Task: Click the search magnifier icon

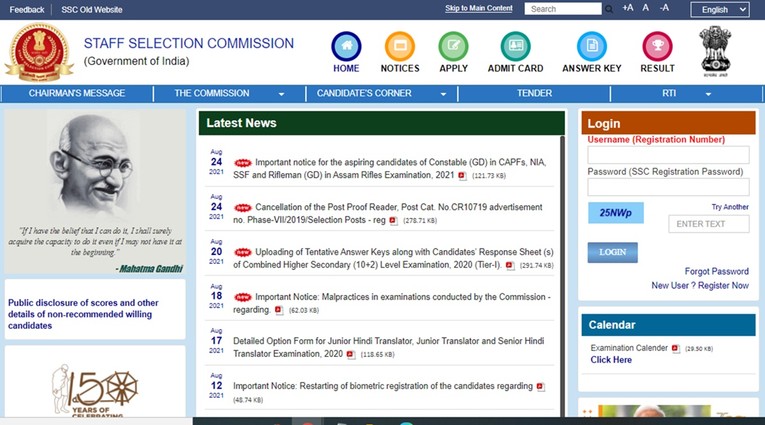Action: coord(611,9)
